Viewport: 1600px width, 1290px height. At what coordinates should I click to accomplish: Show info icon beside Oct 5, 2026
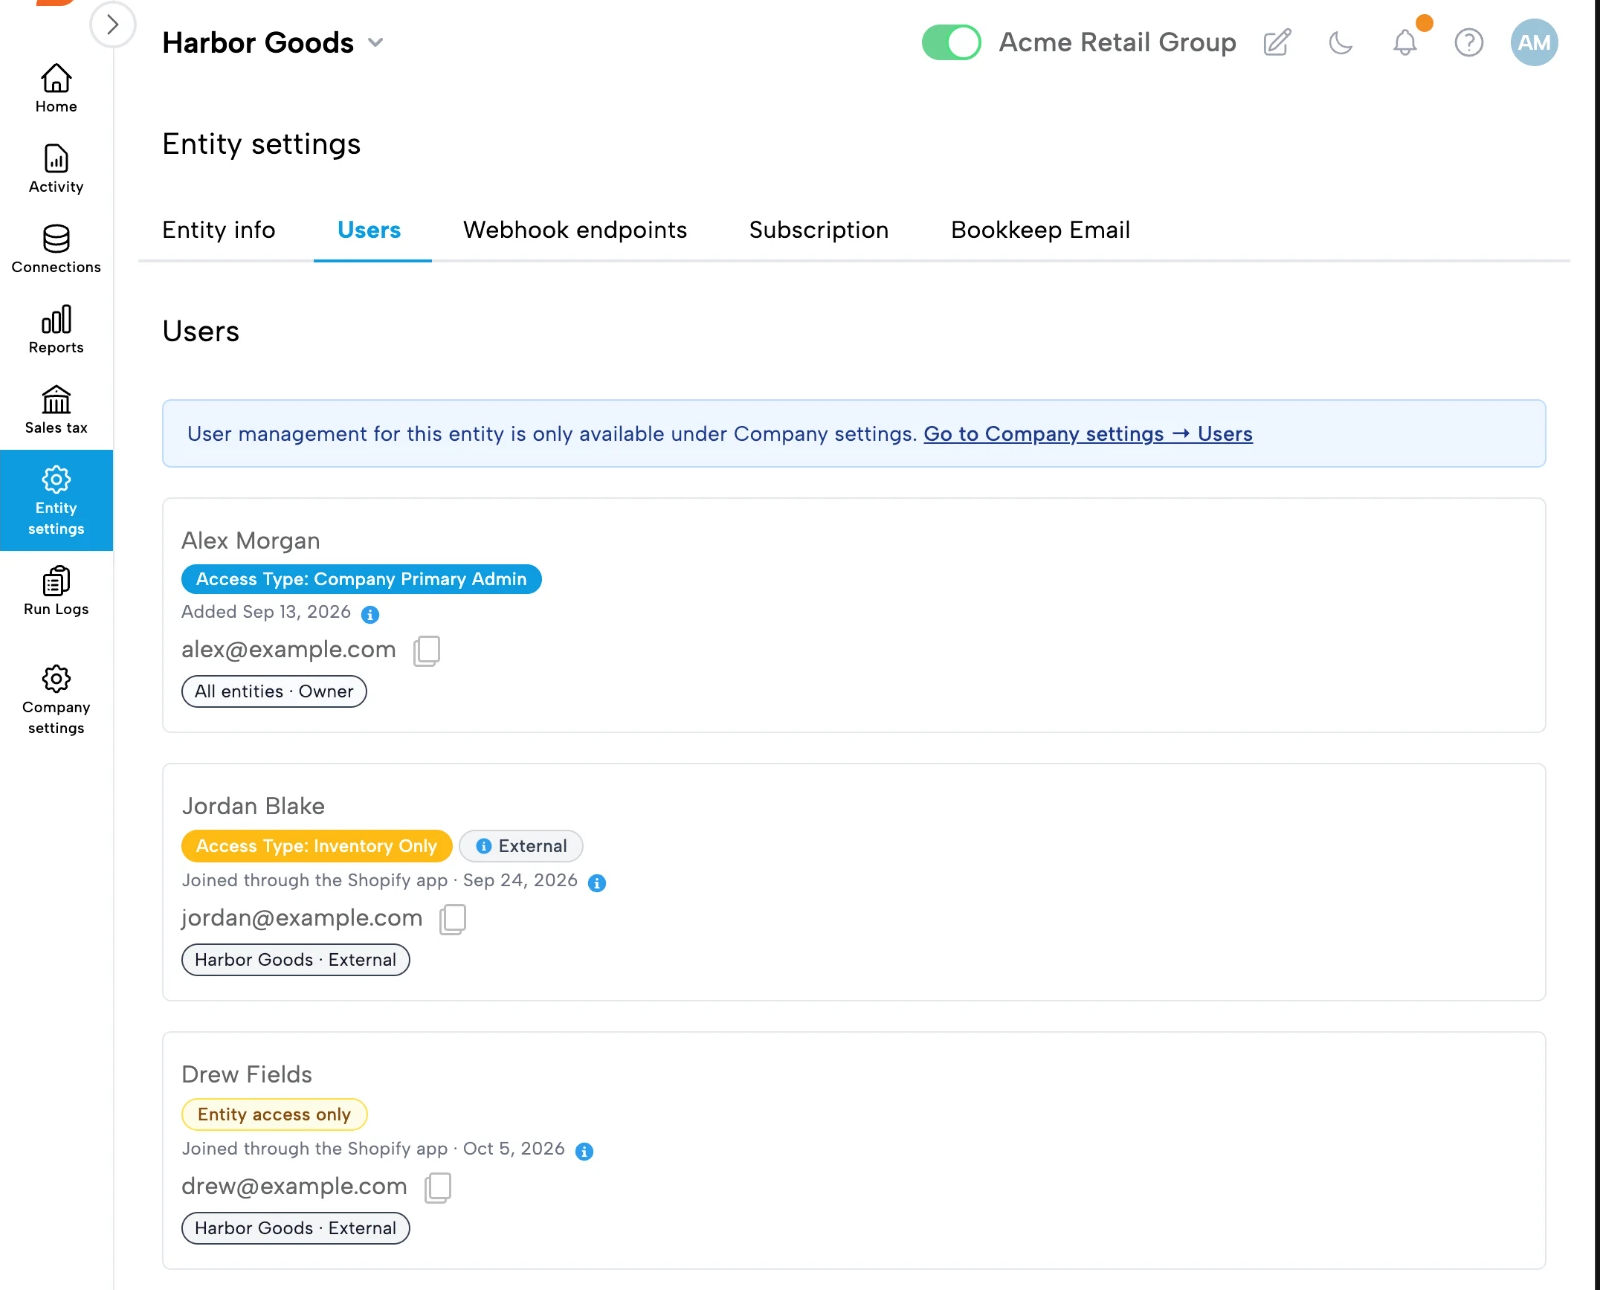click(x=585, y=1151)
